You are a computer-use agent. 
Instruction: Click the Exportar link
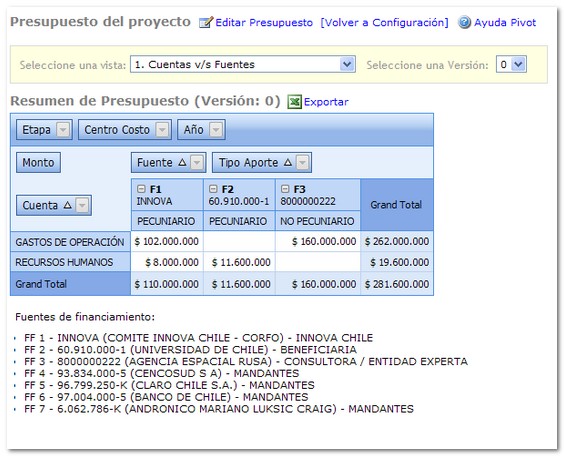click(326, 102)
